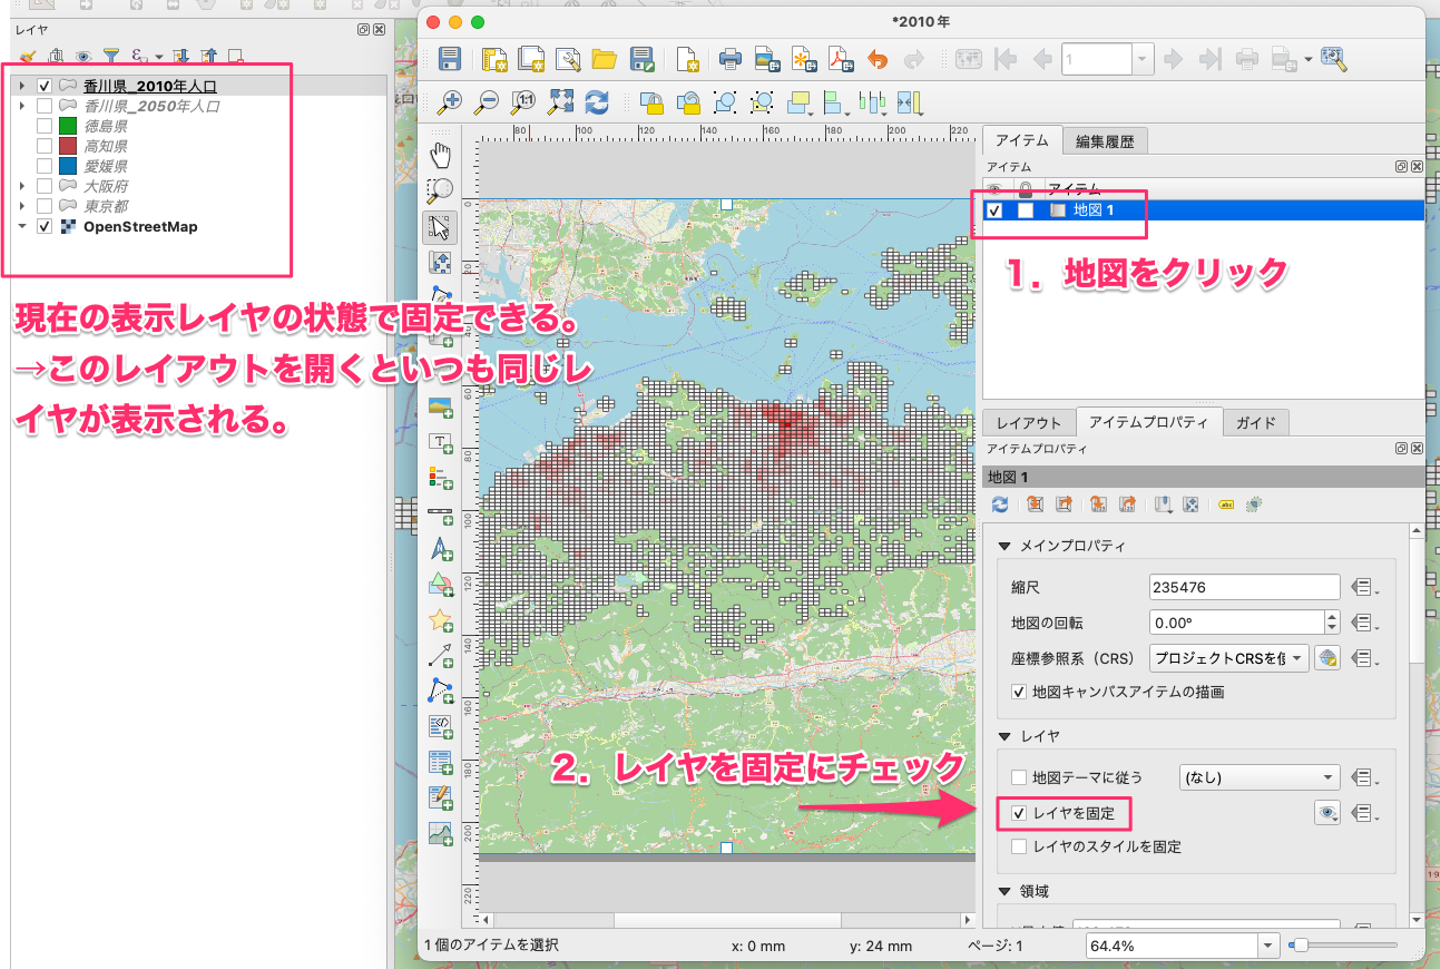The image size is (1440, 969).
Task: Toggle visibility of 香川県_2010年人口 layer
Action: coord(44,86)
